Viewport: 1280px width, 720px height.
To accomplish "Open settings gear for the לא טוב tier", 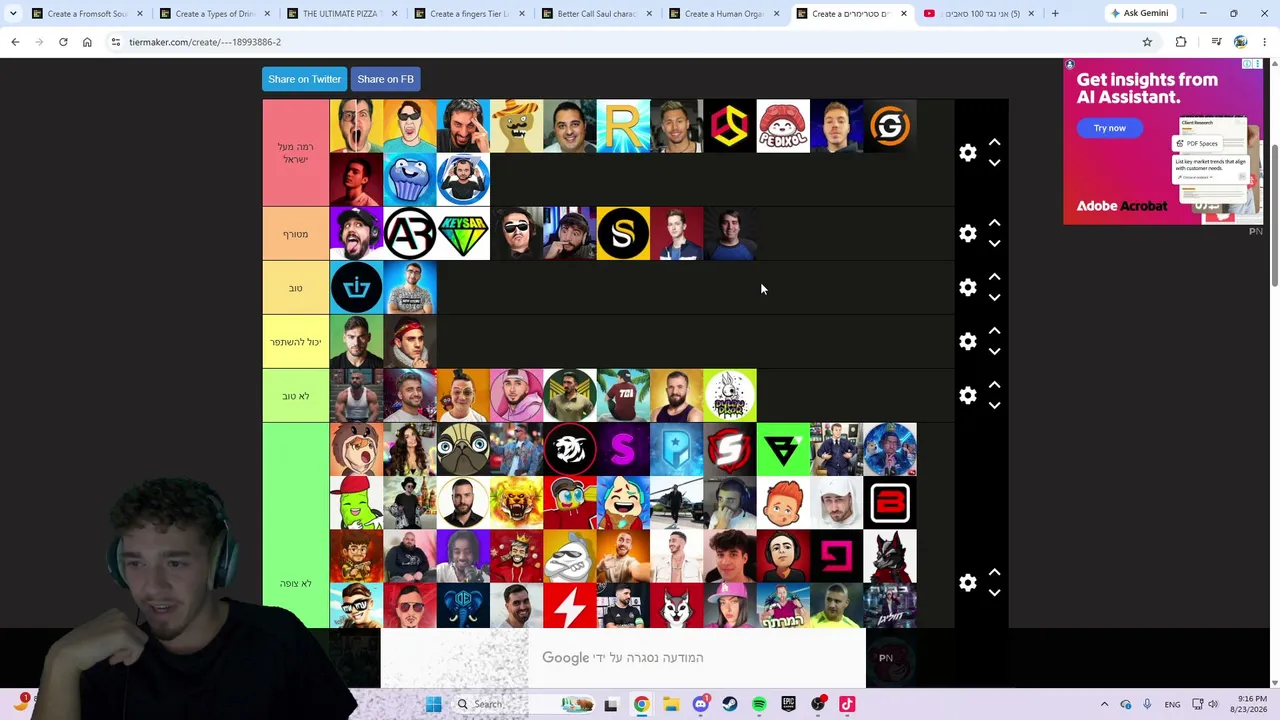I will click(x=967, y=395).
